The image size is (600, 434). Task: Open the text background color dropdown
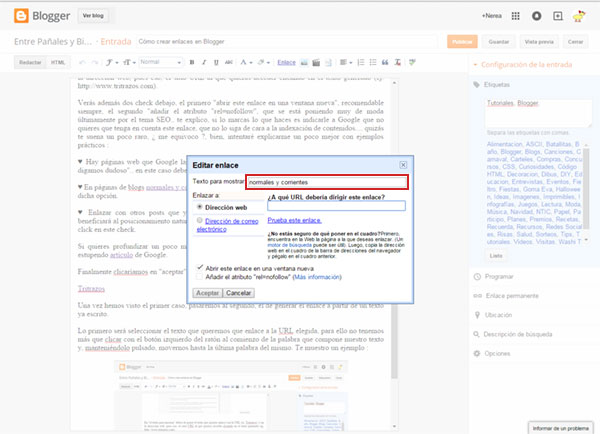pyautogui.click(x=264, y=62)
